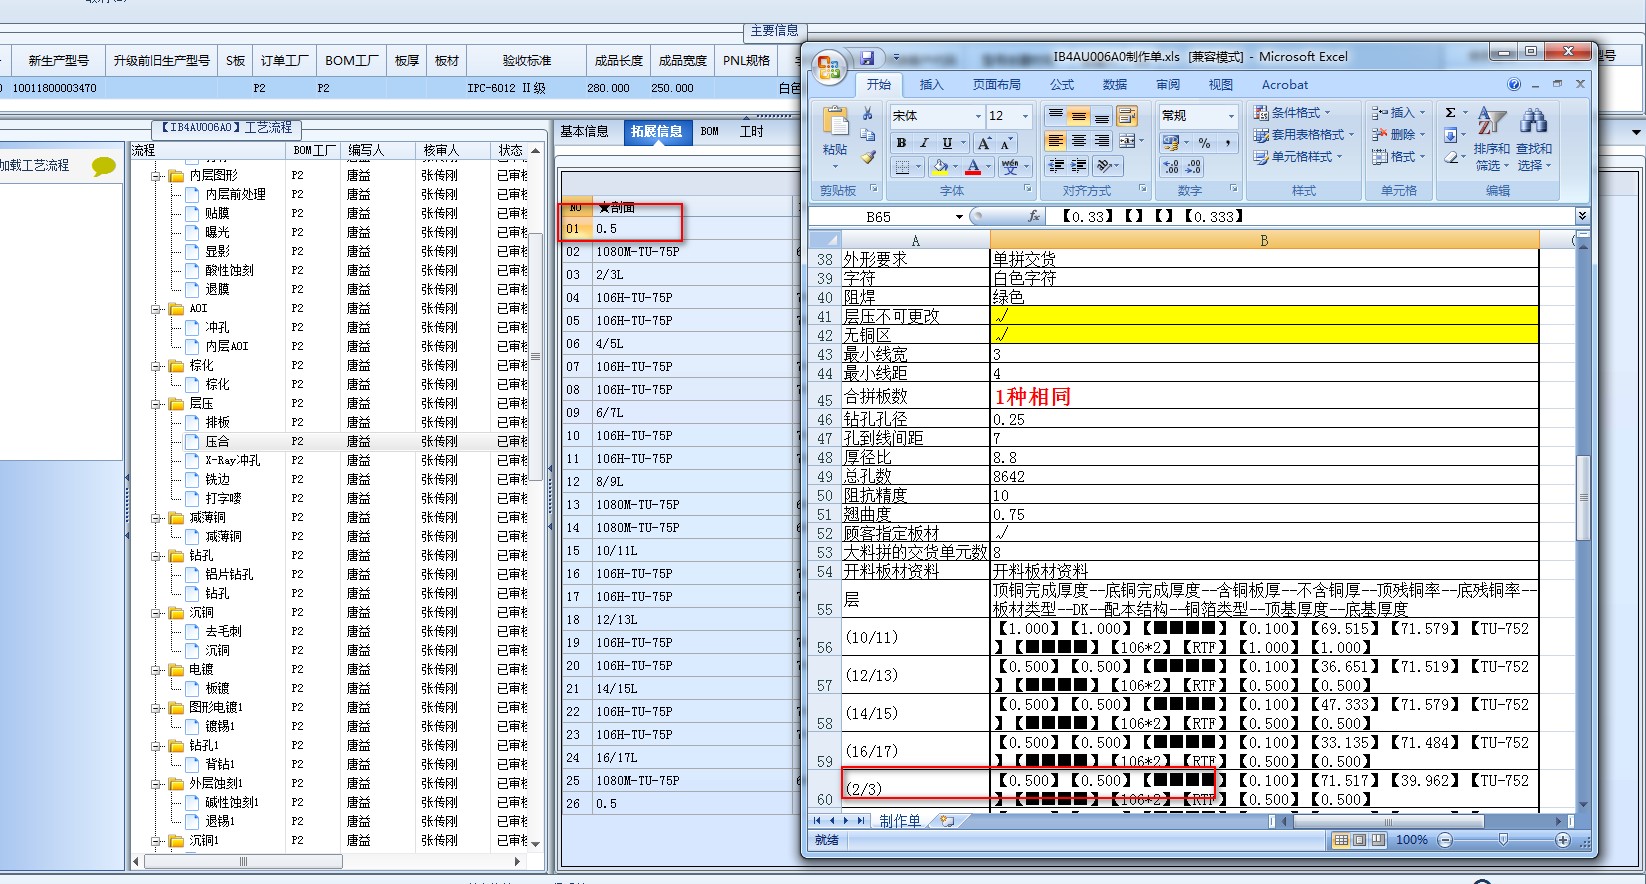
Task: Open the Insert cells (插入) button
Action: 1398,113
